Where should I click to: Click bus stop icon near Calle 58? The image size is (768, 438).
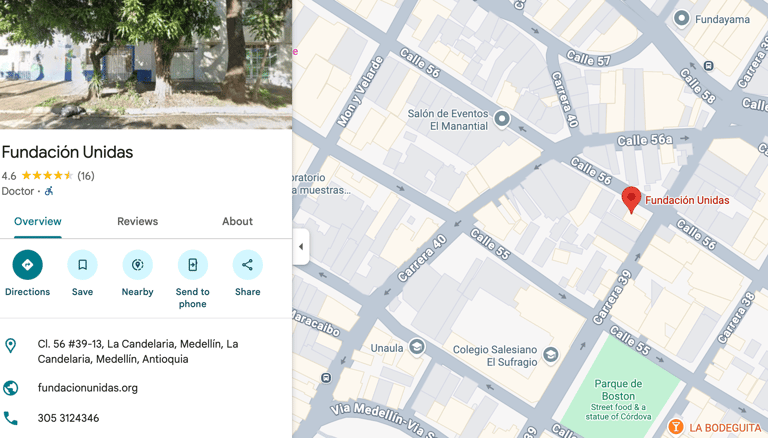tap(708, 65)
